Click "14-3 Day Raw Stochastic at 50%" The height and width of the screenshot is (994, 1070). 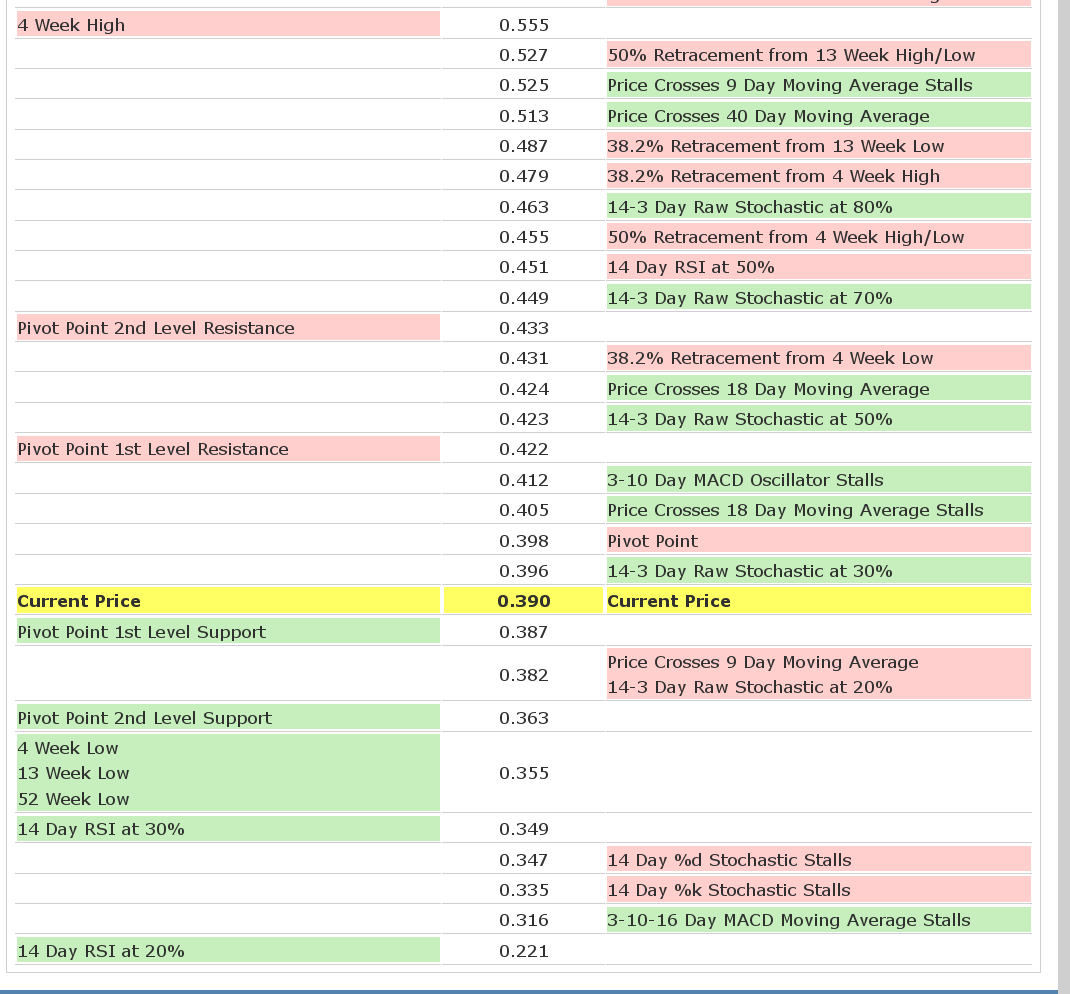(x=750, y=419)
